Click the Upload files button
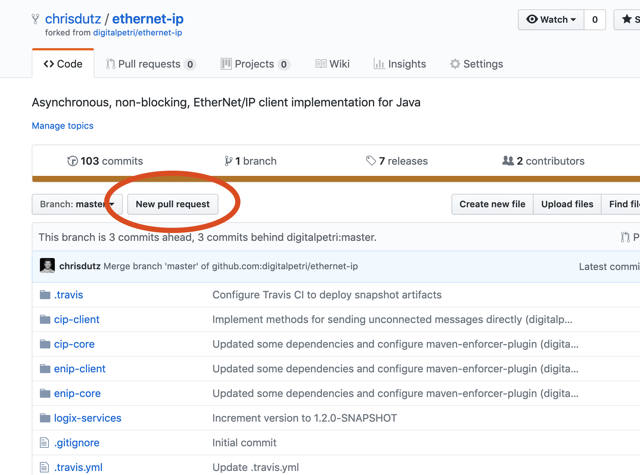The height and width of the screenshot is (475, 640). click(567, 204)
